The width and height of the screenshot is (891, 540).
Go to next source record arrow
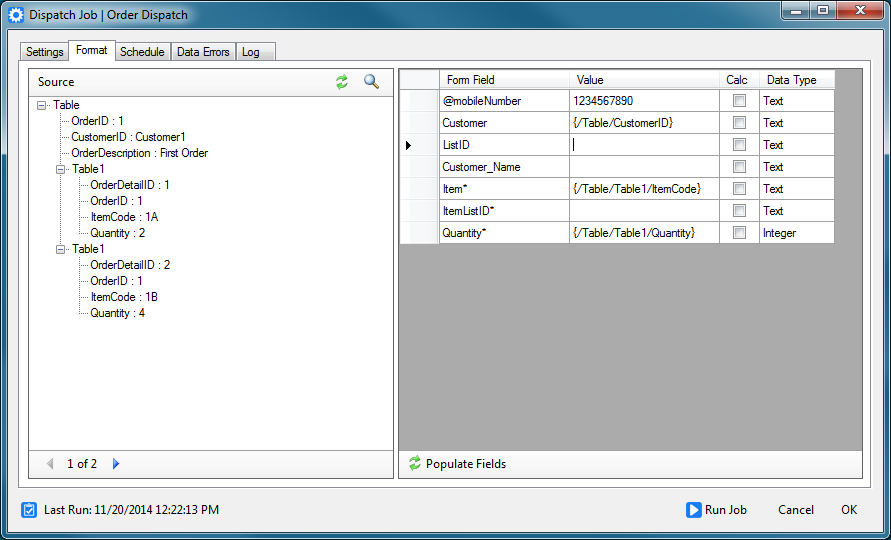tap(116, 464)
